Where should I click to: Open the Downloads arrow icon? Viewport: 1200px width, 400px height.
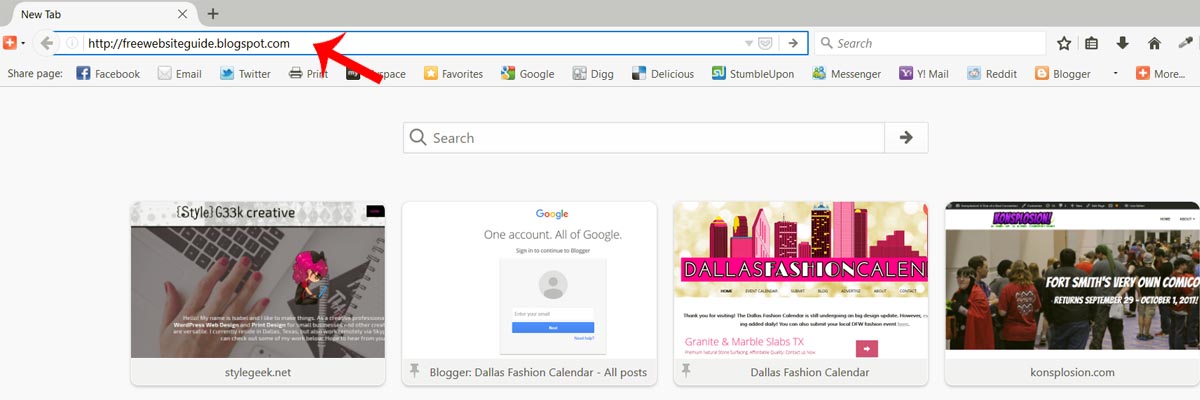coord(1123,43)
